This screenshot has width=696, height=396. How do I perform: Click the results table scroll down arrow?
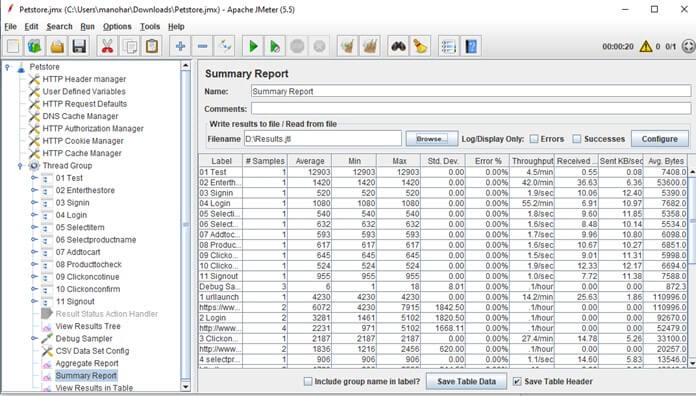(692, 363)
